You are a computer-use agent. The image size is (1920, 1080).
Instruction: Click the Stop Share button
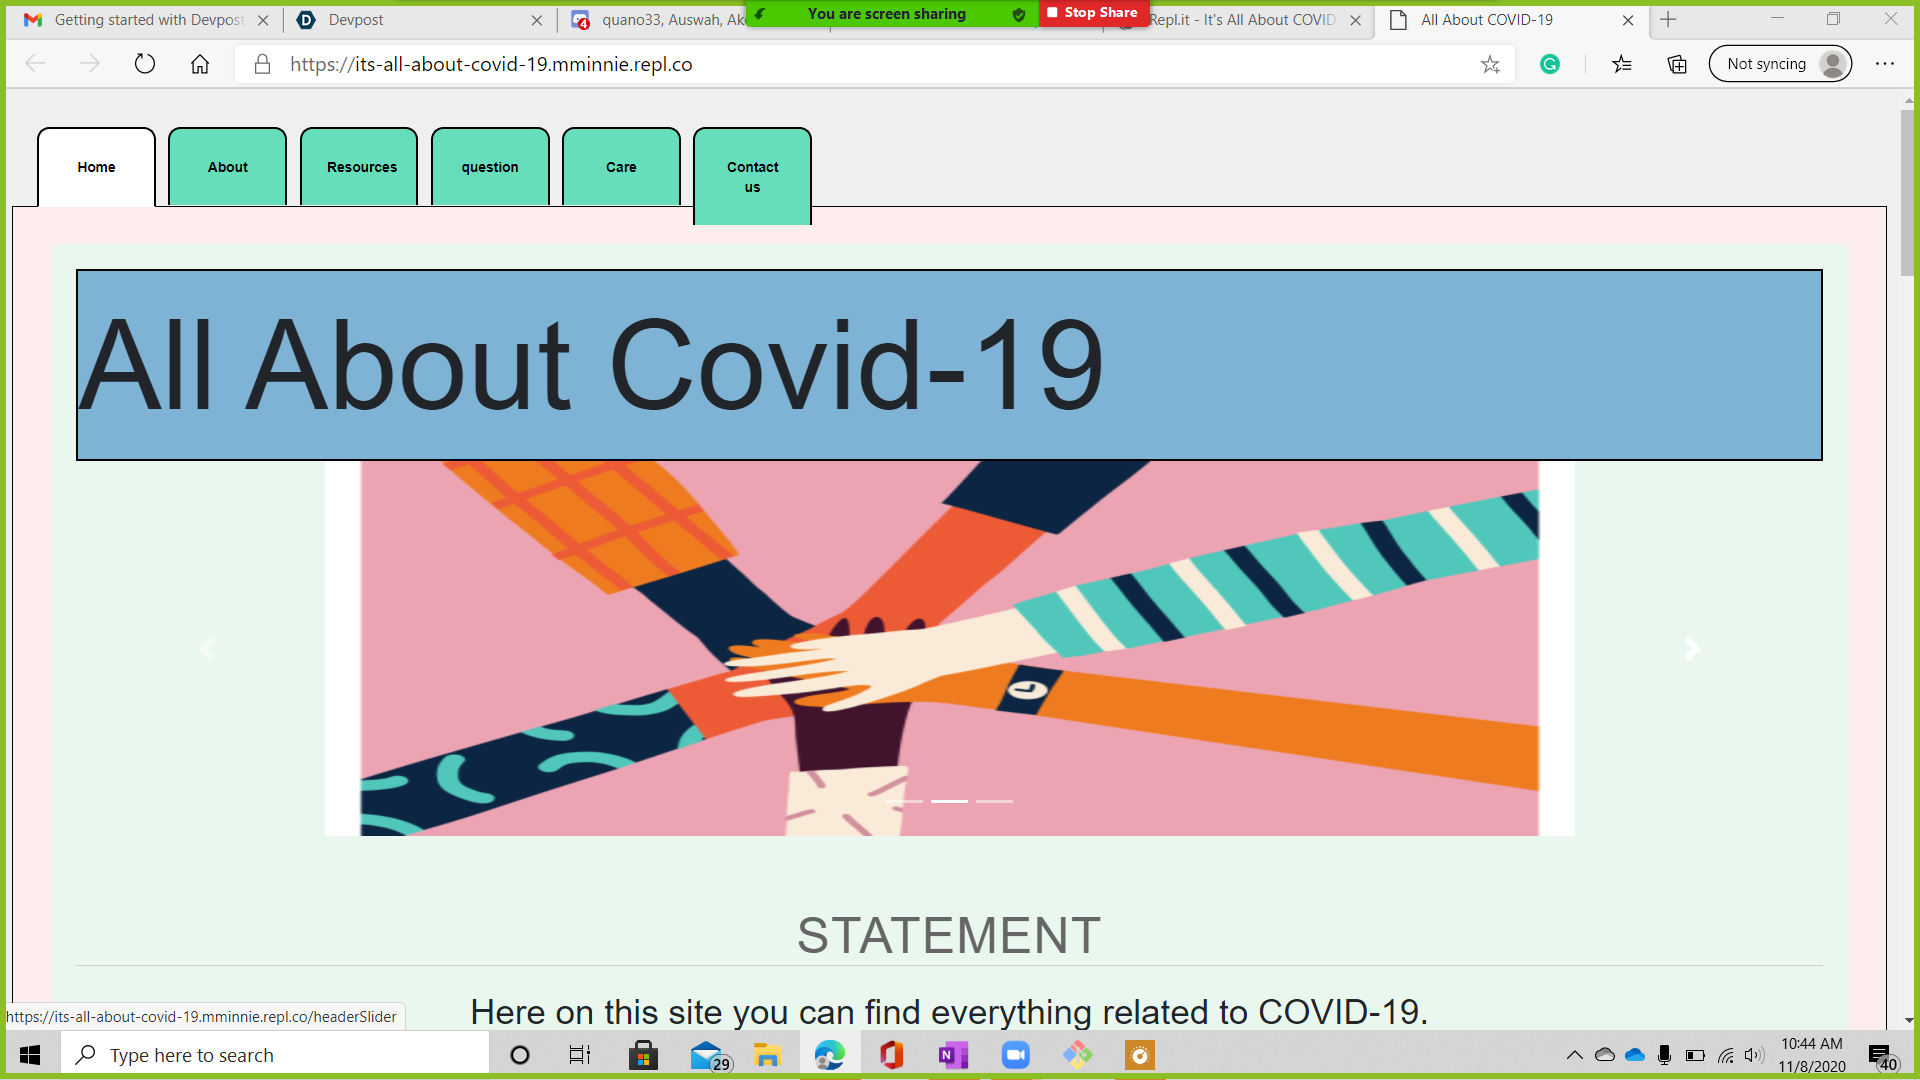pos(1092,13)
